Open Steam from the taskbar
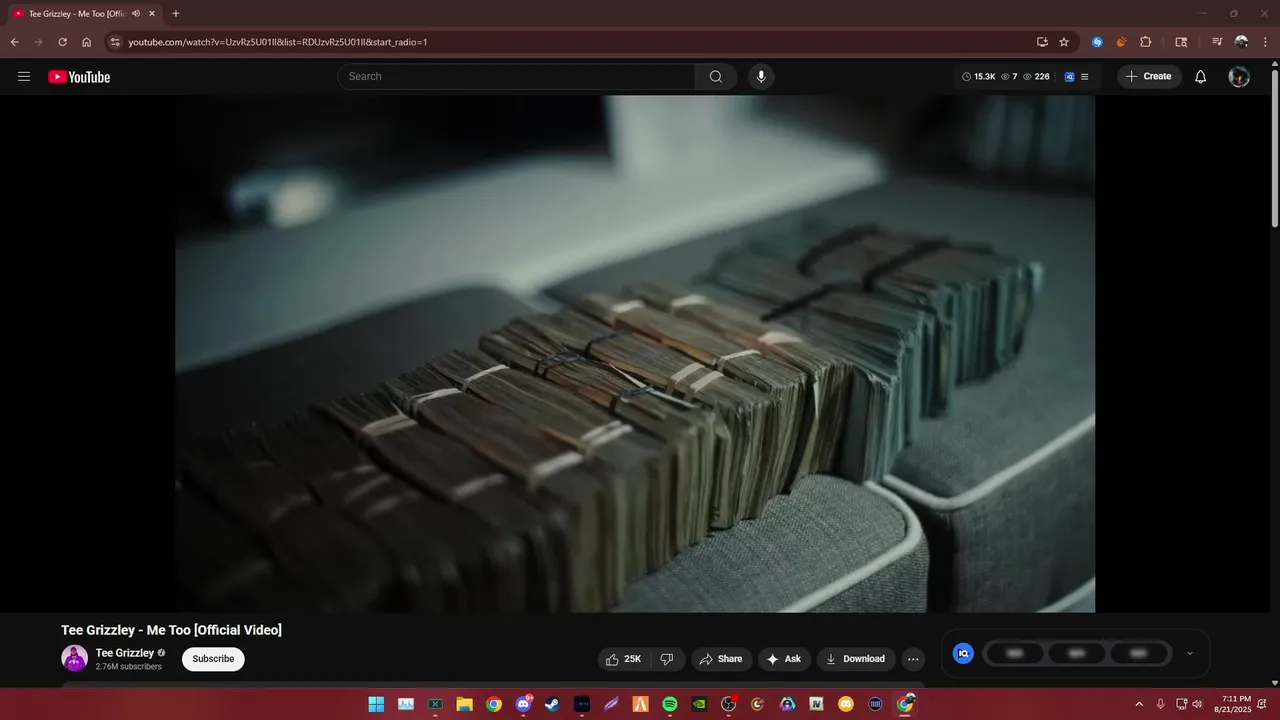 552,704
